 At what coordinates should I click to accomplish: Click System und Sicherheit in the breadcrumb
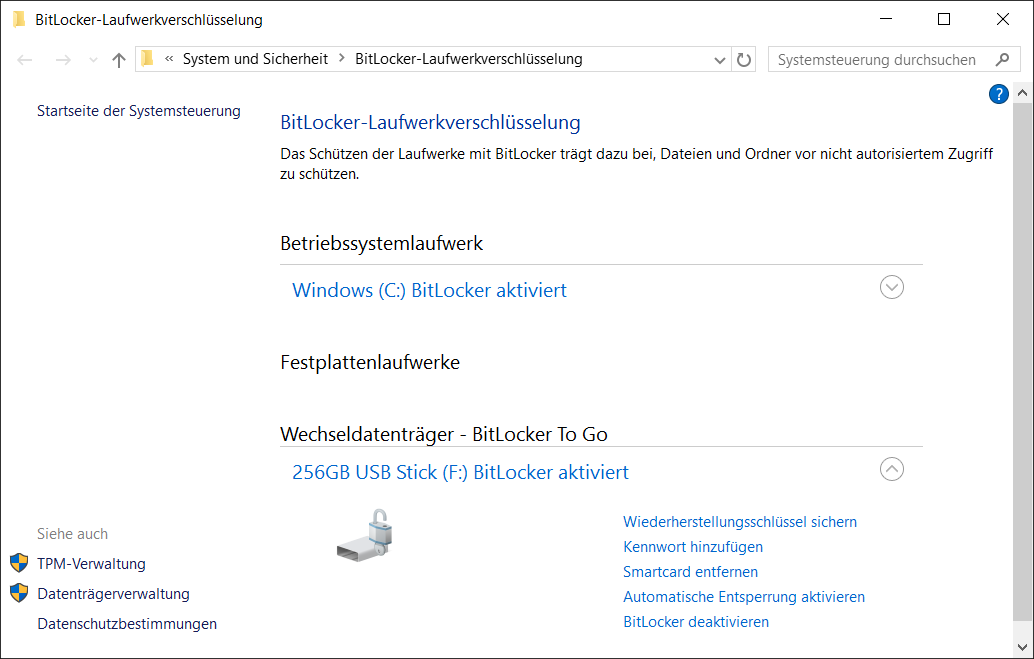(255, 59)
